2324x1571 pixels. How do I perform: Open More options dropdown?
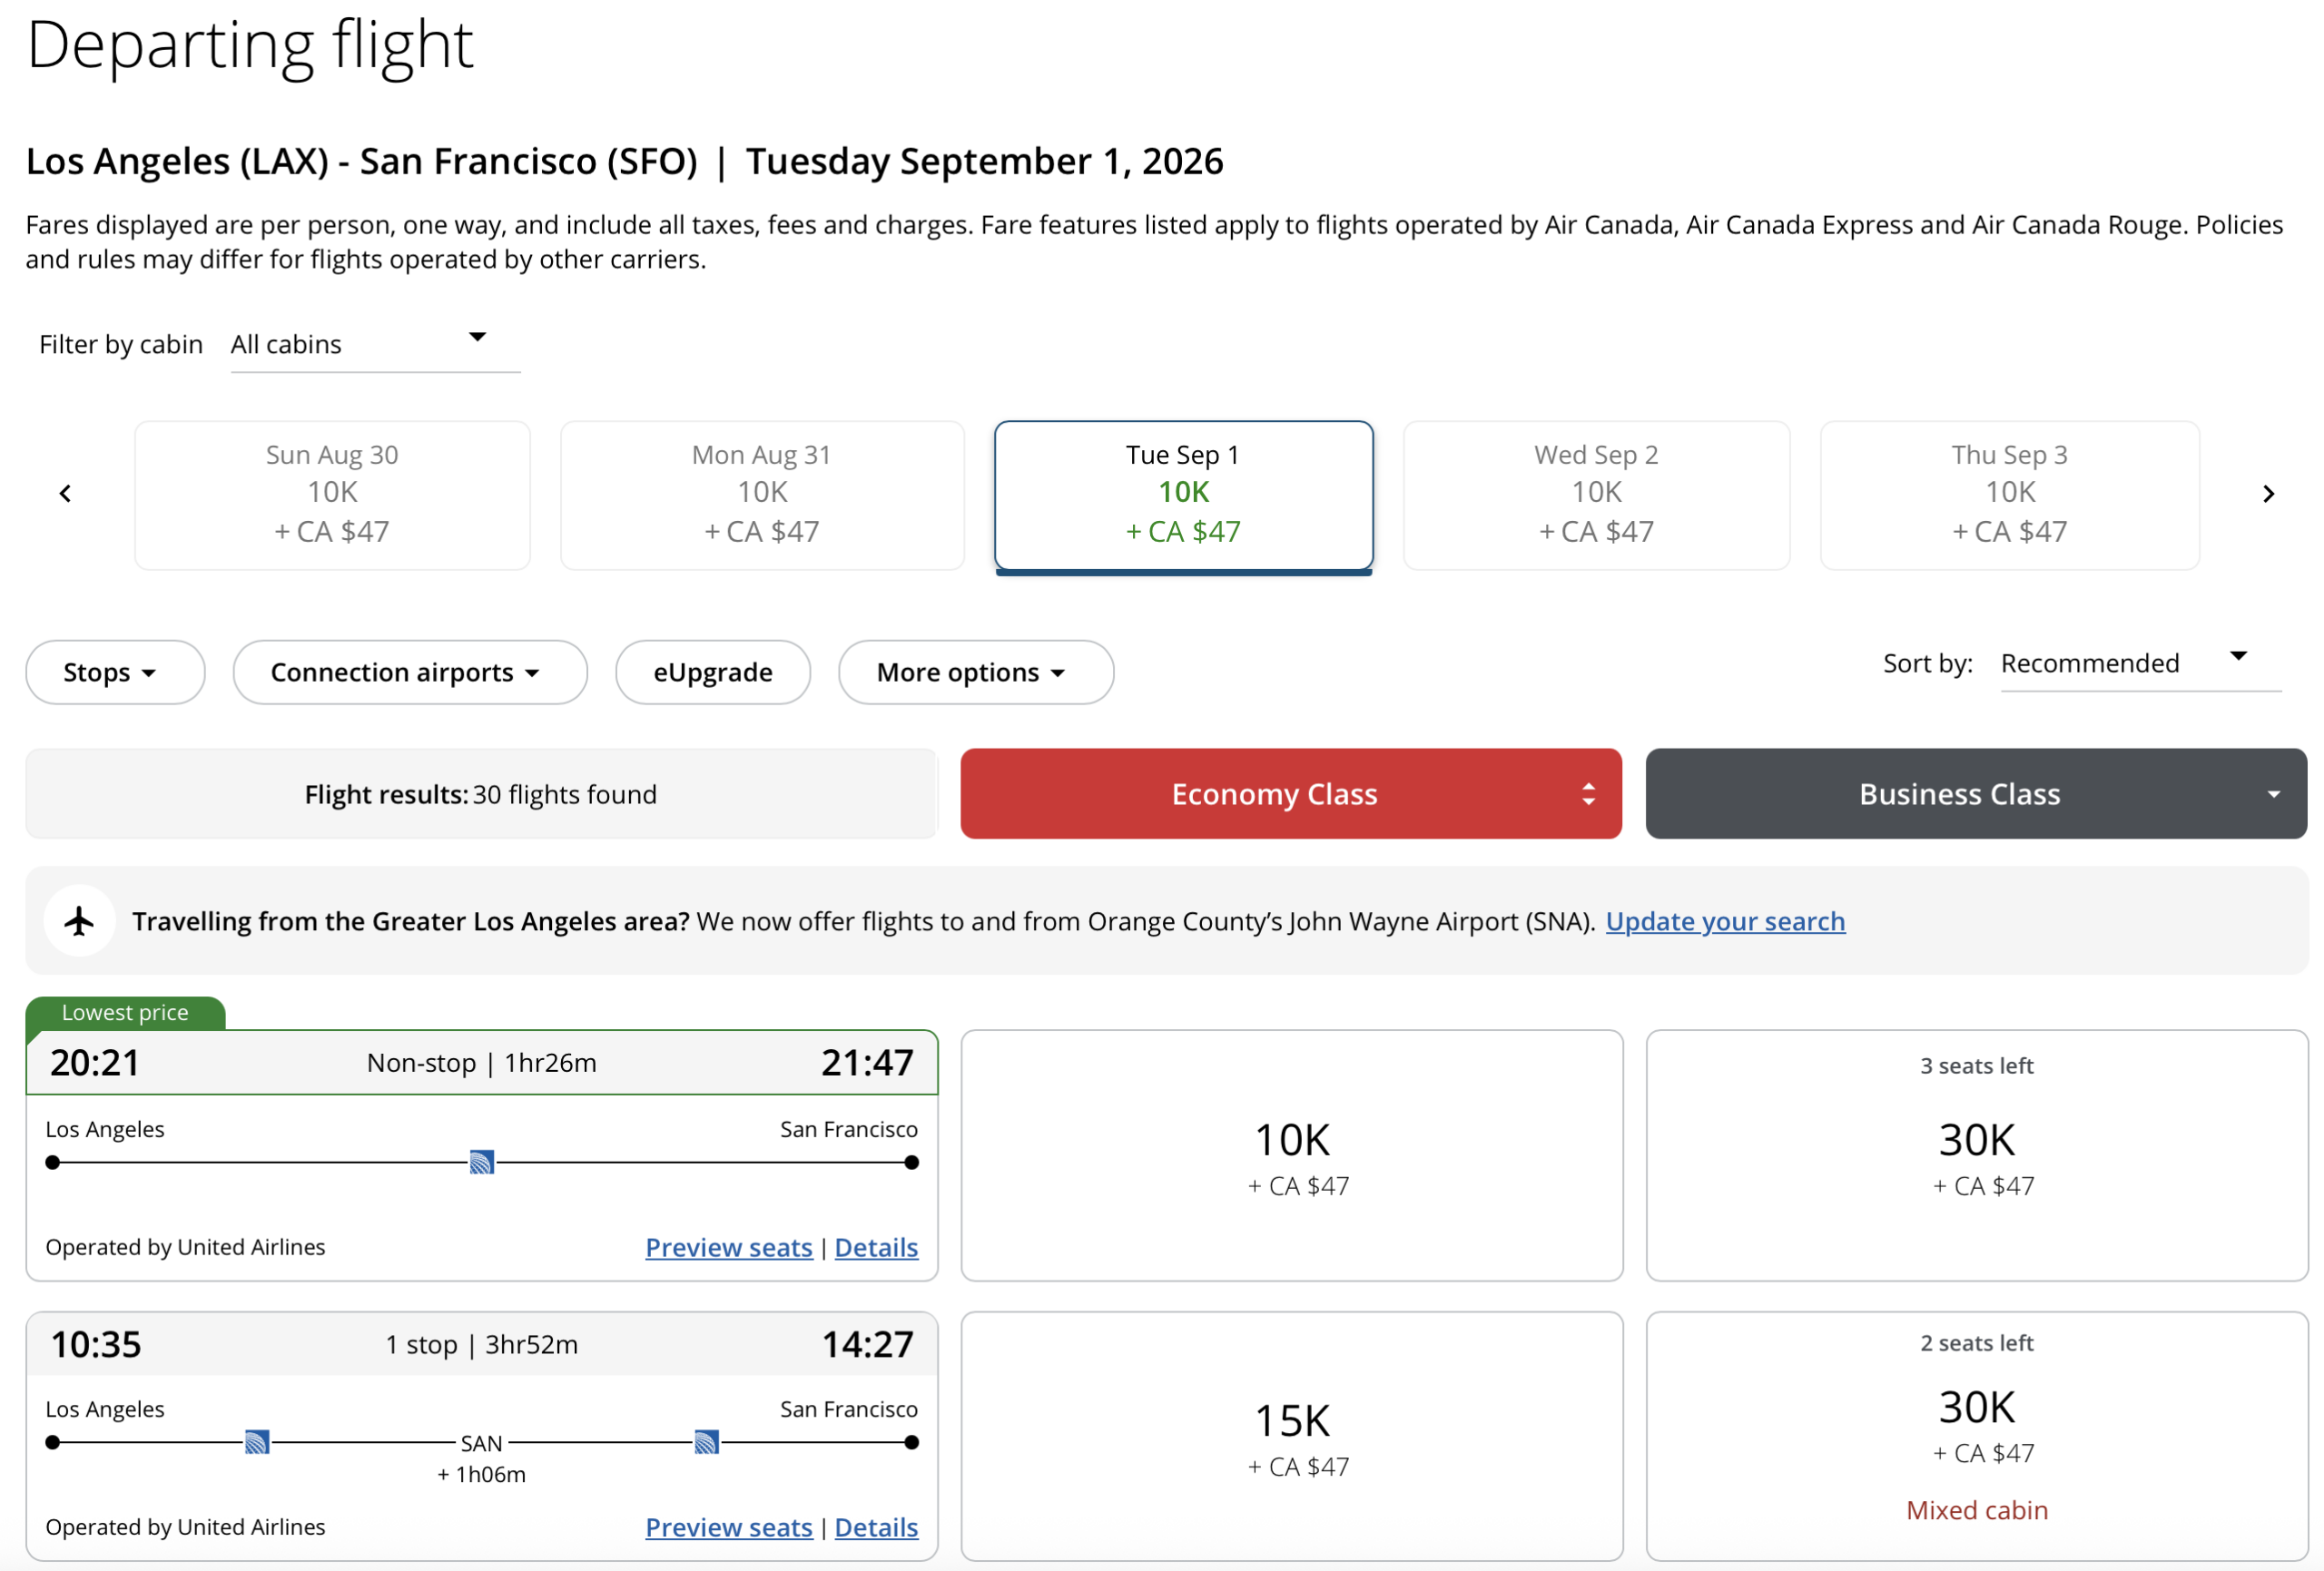point(976,672)
